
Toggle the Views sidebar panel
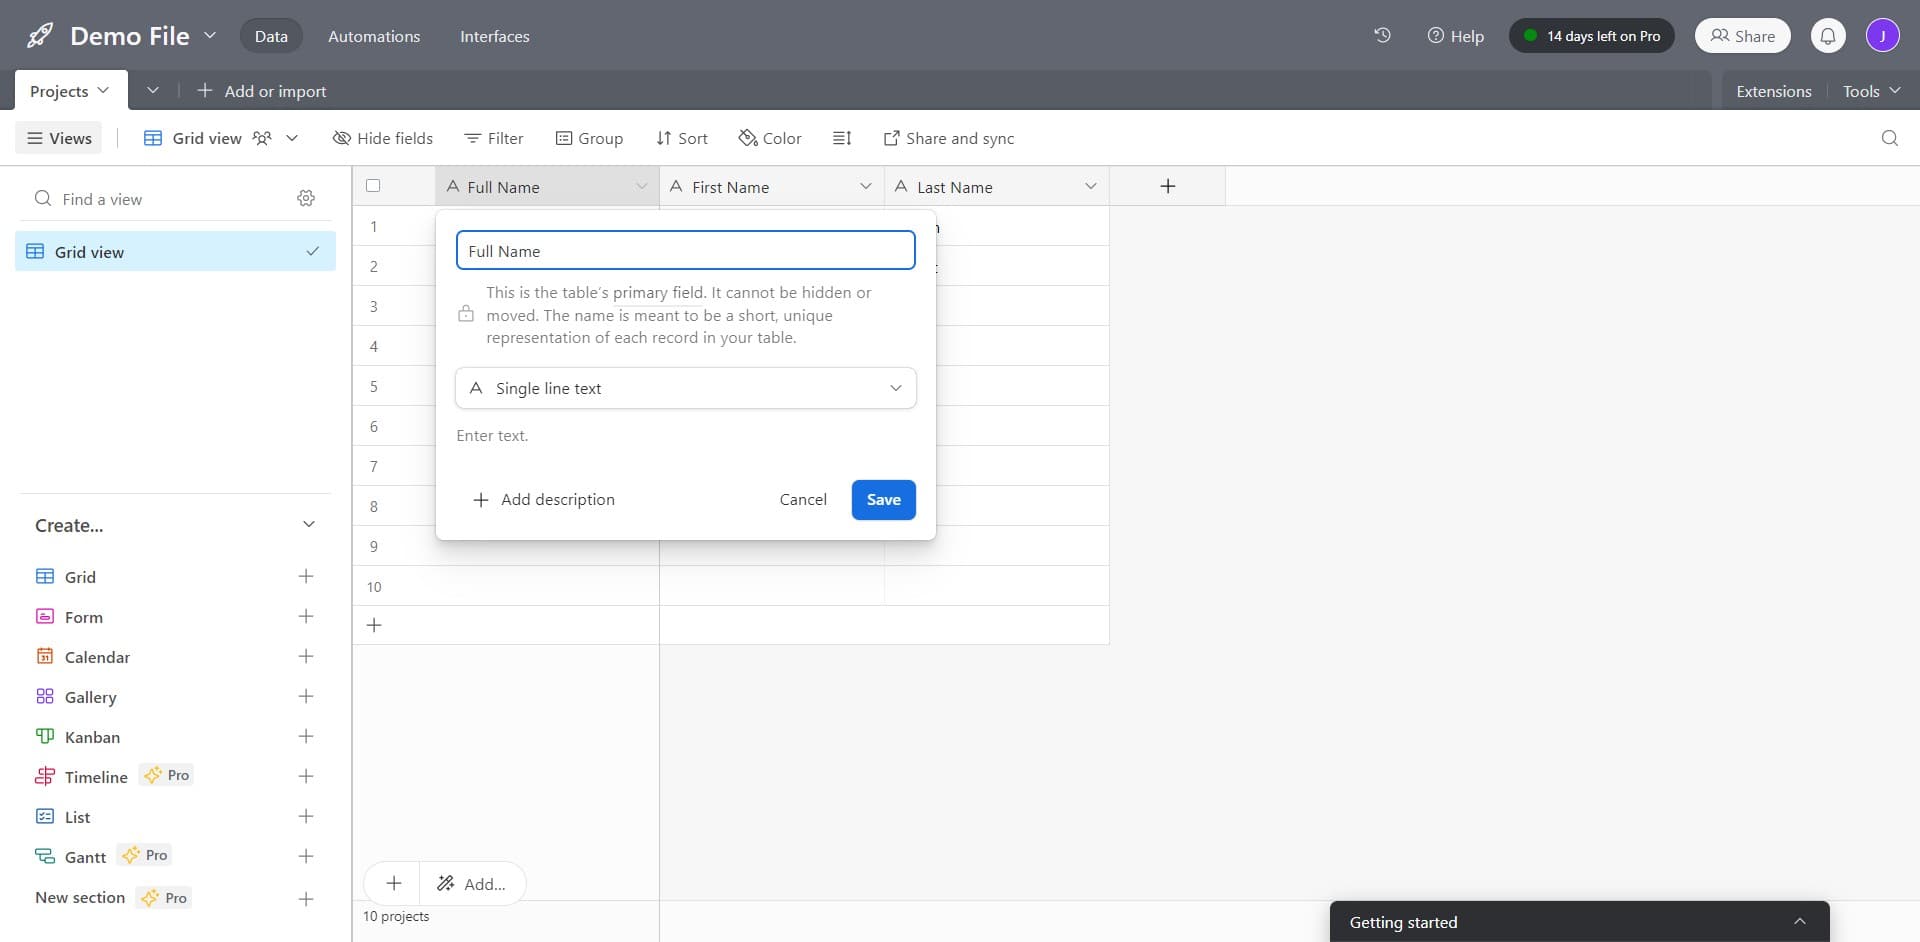[58, 138]
